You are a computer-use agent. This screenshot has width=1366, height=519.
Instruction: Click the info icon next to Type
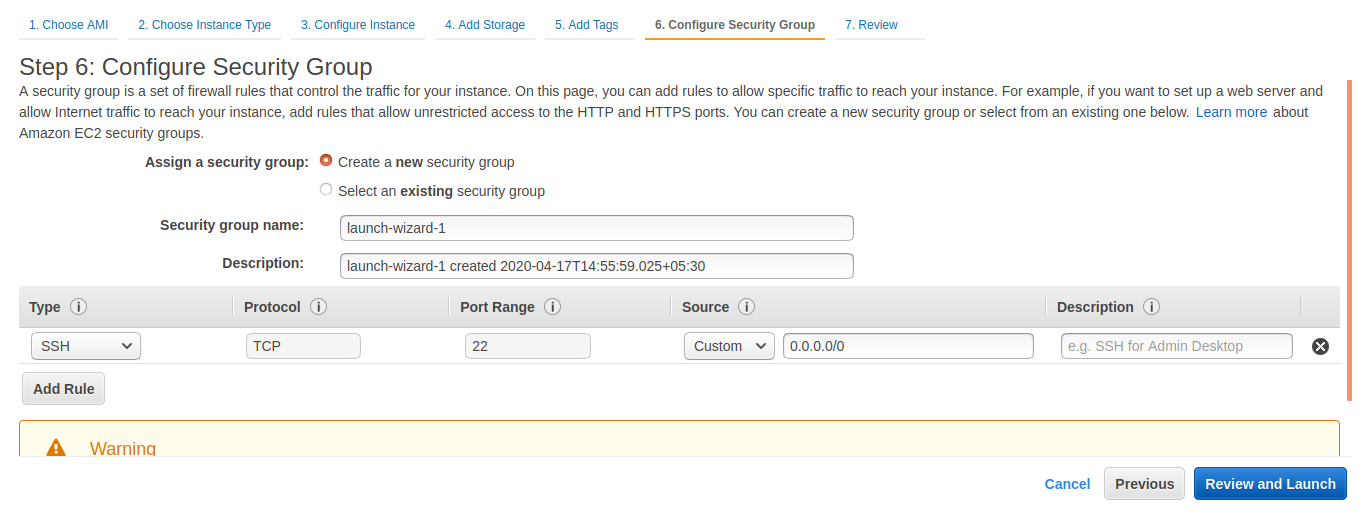click(x=79, y=307)
